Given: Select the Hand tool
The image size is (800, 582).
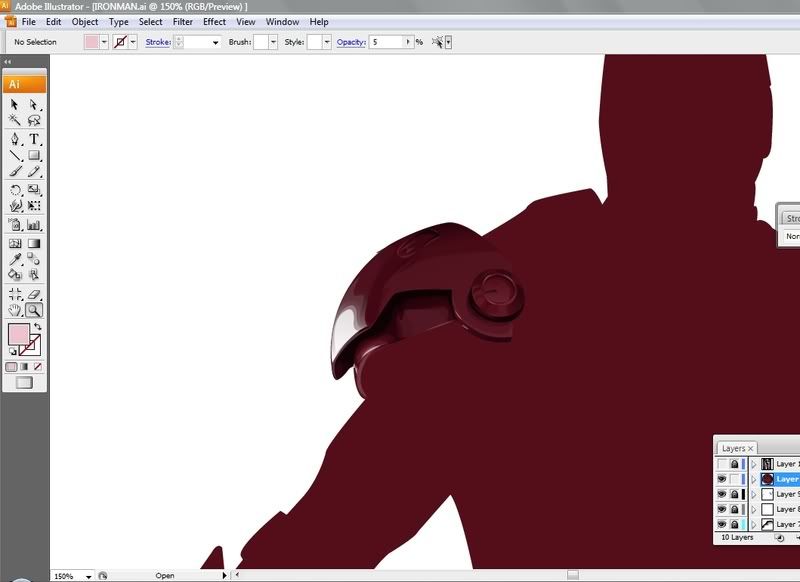Looking at the screenshot, I should 15,310.
